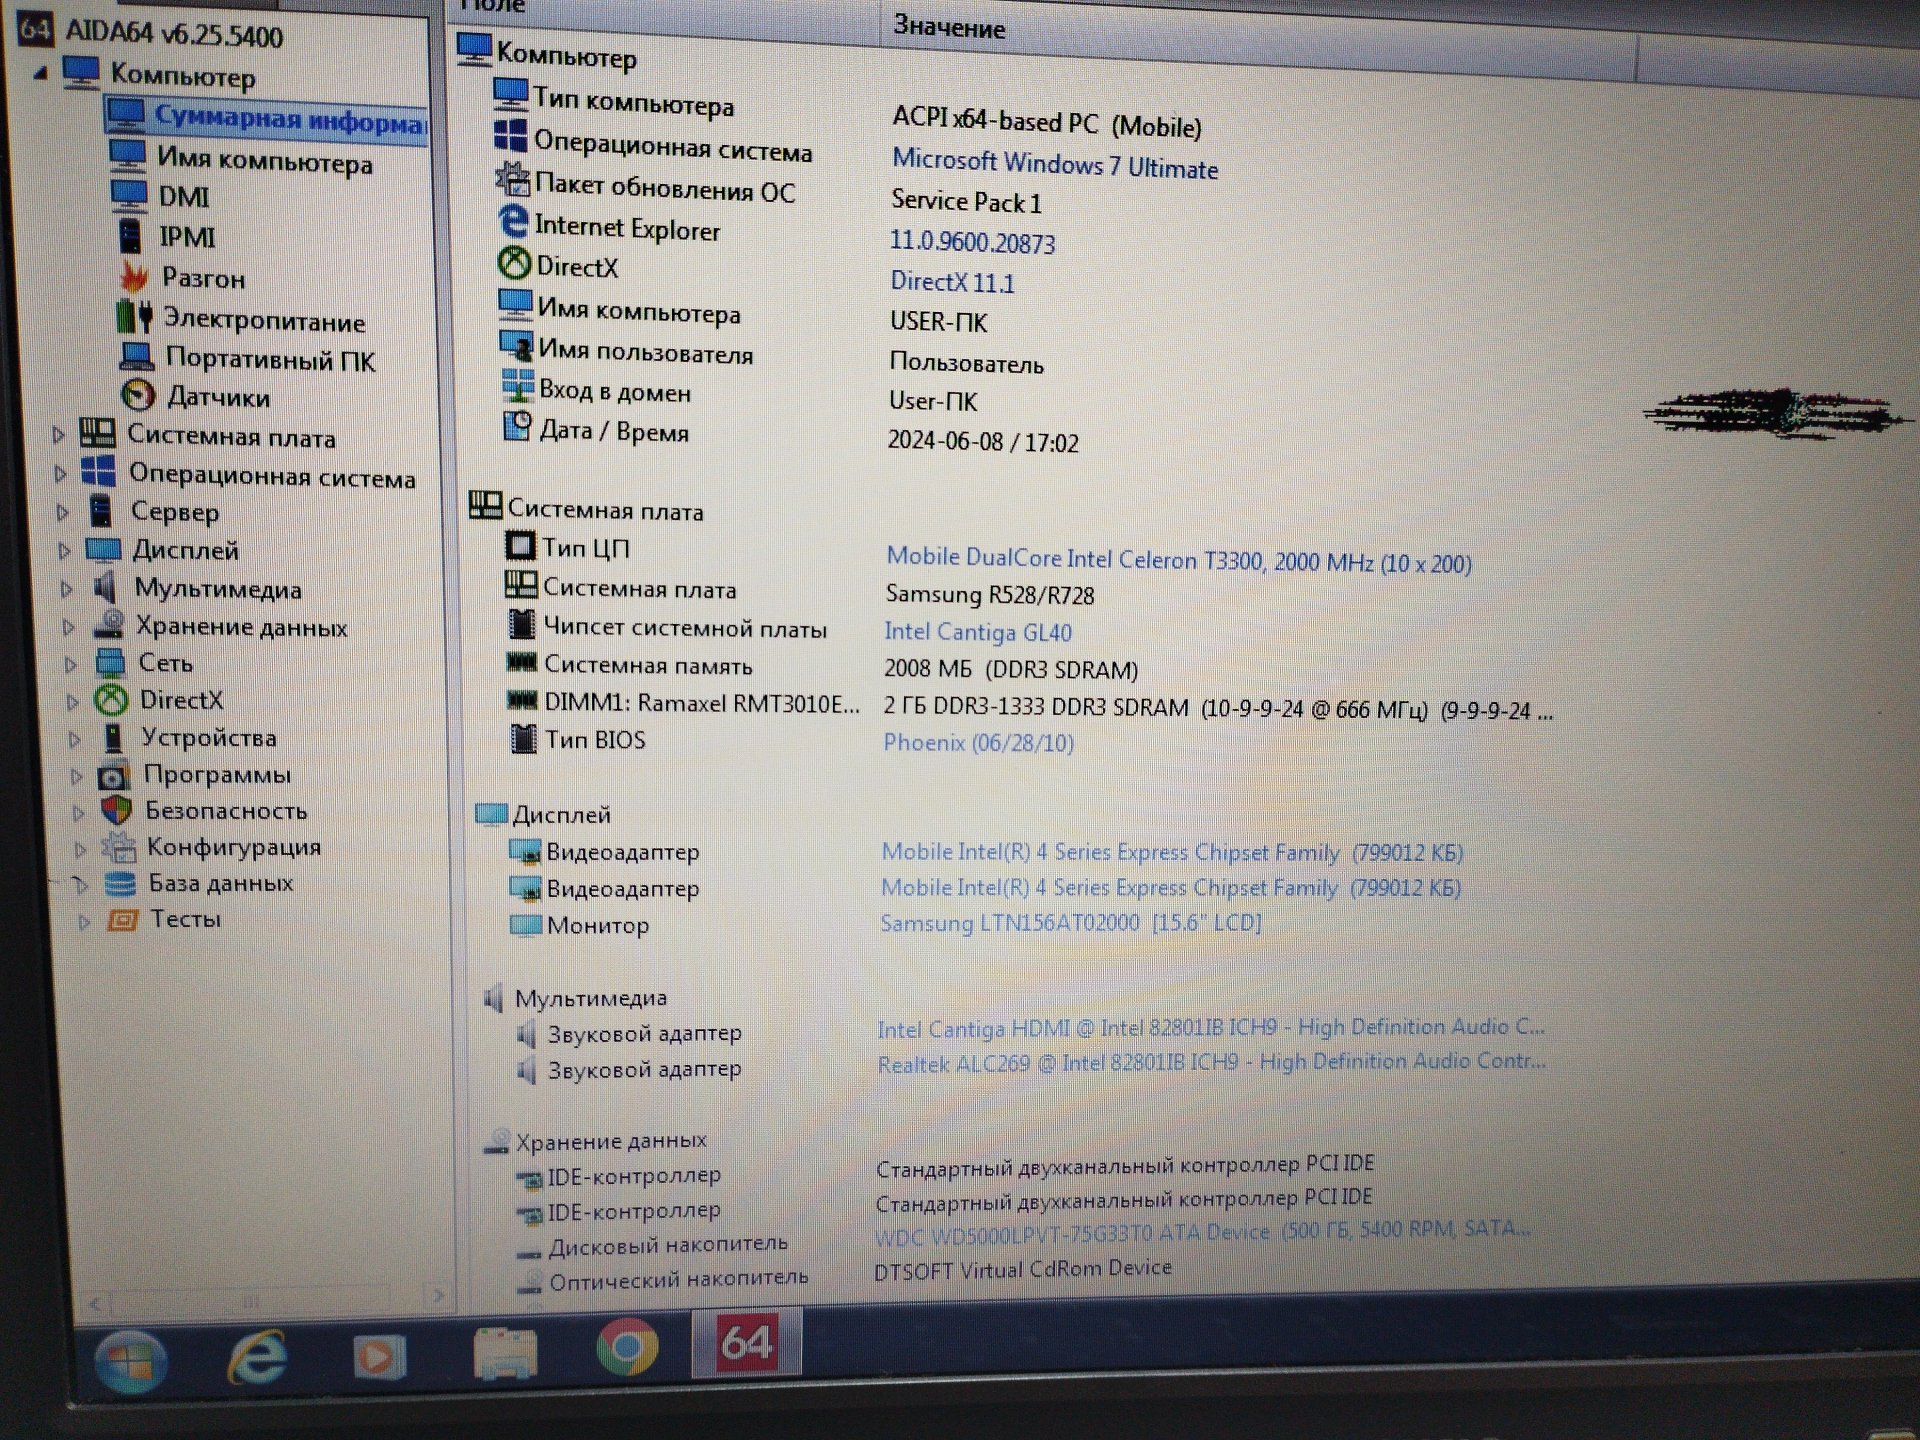The width and height of the screenshot is (1920, 1440).
Task: Click the DirectX icon in the left tree
Action: (x=111, y=699)
